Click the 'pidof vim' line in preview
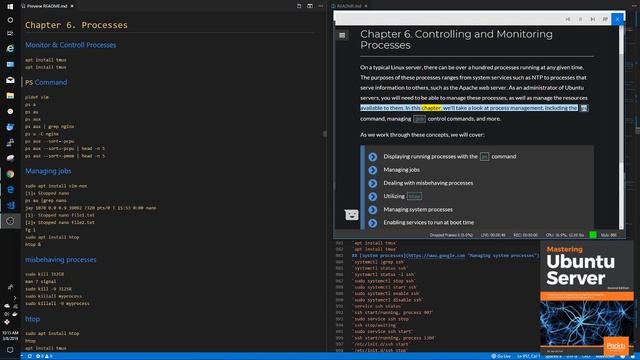 37,97
